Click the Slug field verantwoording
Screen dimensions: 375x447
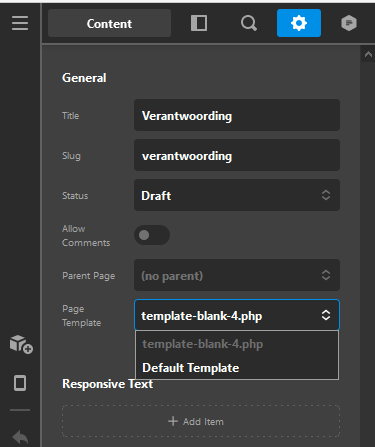[237, 155]
